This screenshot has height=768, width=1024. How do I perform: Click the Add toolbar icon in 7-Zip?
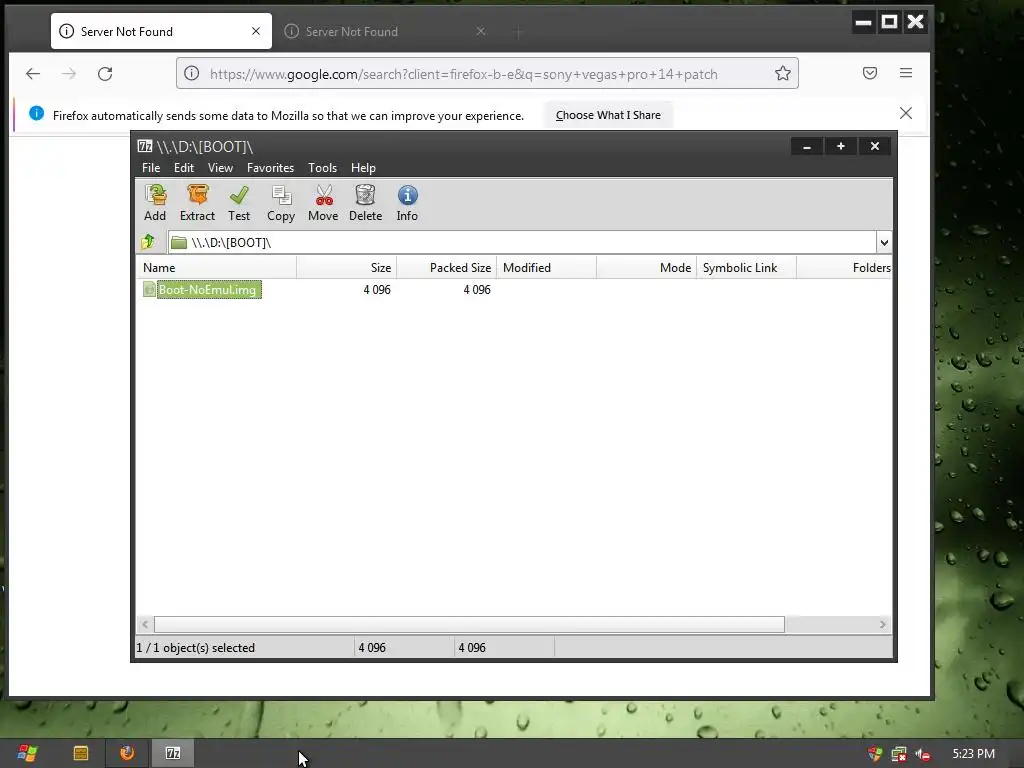(155, 203)
